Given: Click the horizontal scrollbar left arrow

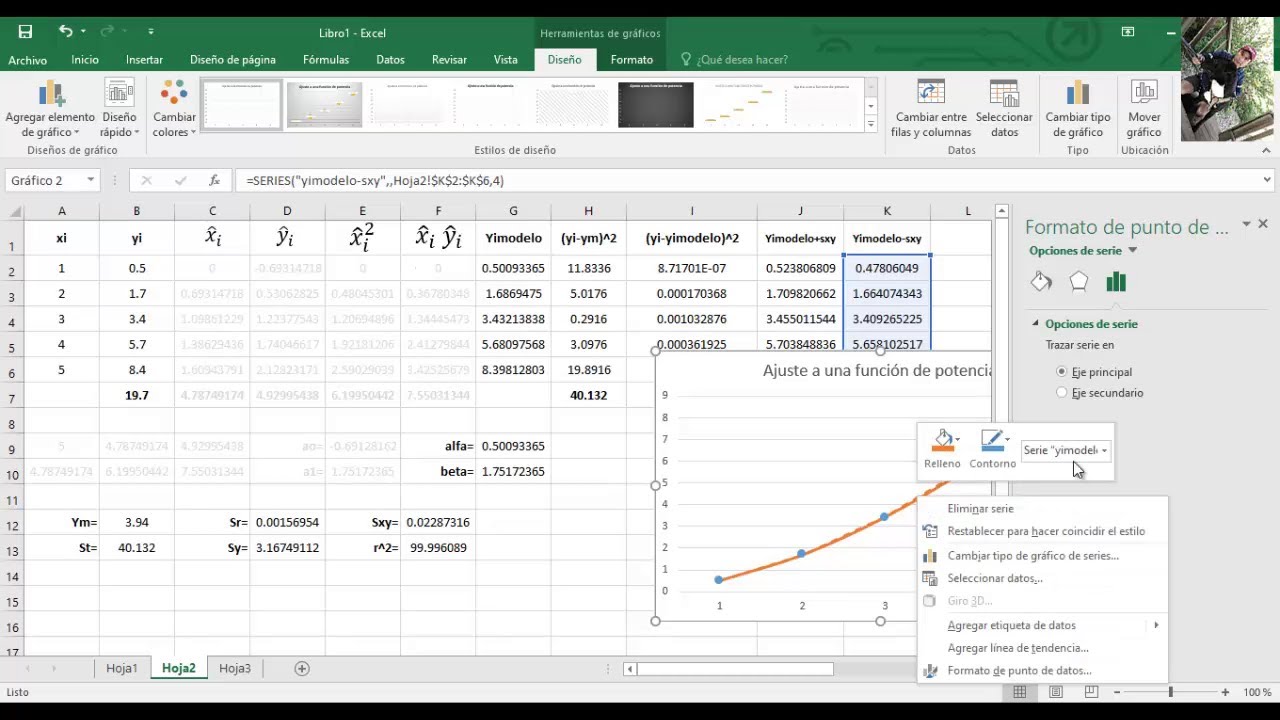Looking at the screenshot, I should (x=630, y=669).
